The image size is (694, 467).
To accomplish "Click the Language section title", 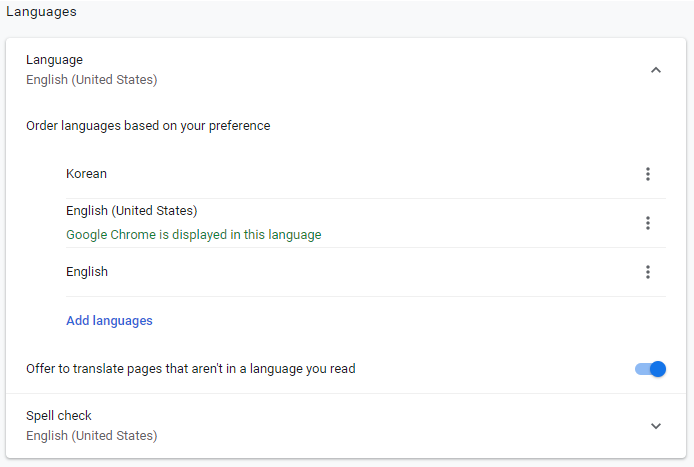I will click(54, 60).
